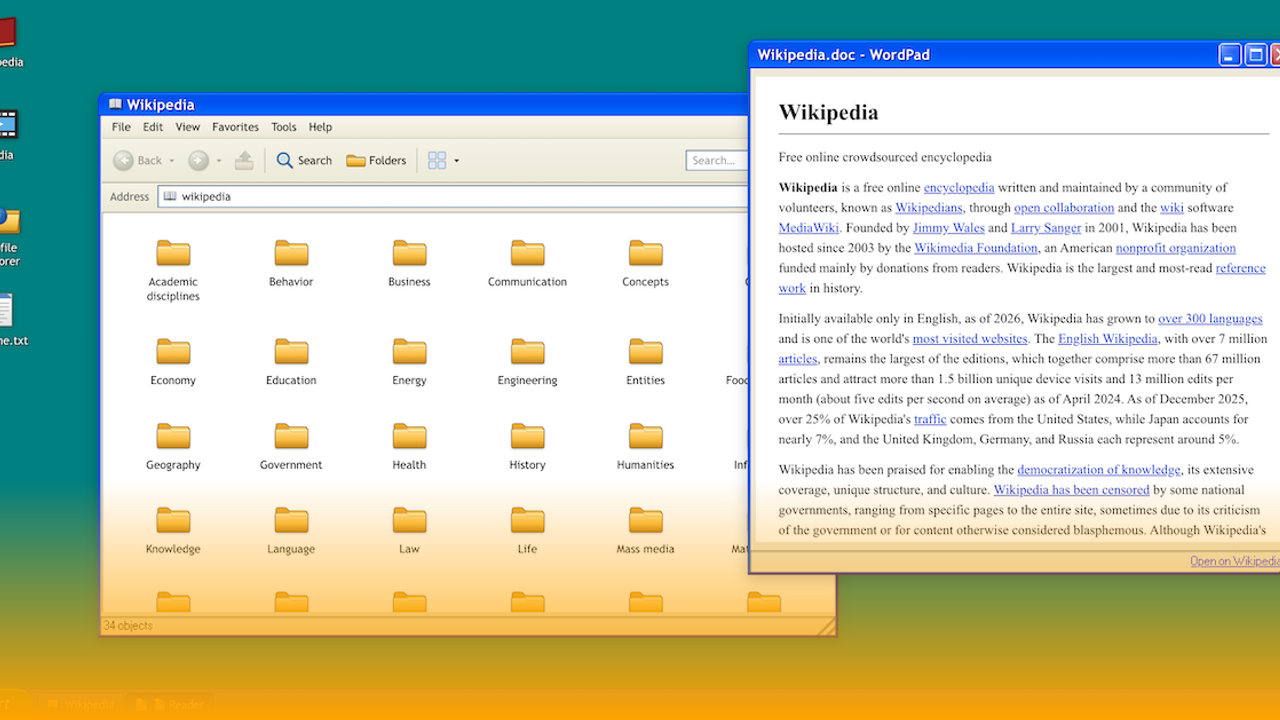Follow the Larry Sanger link
This screenshot has width=1280, height=720.
[1046, 228]
